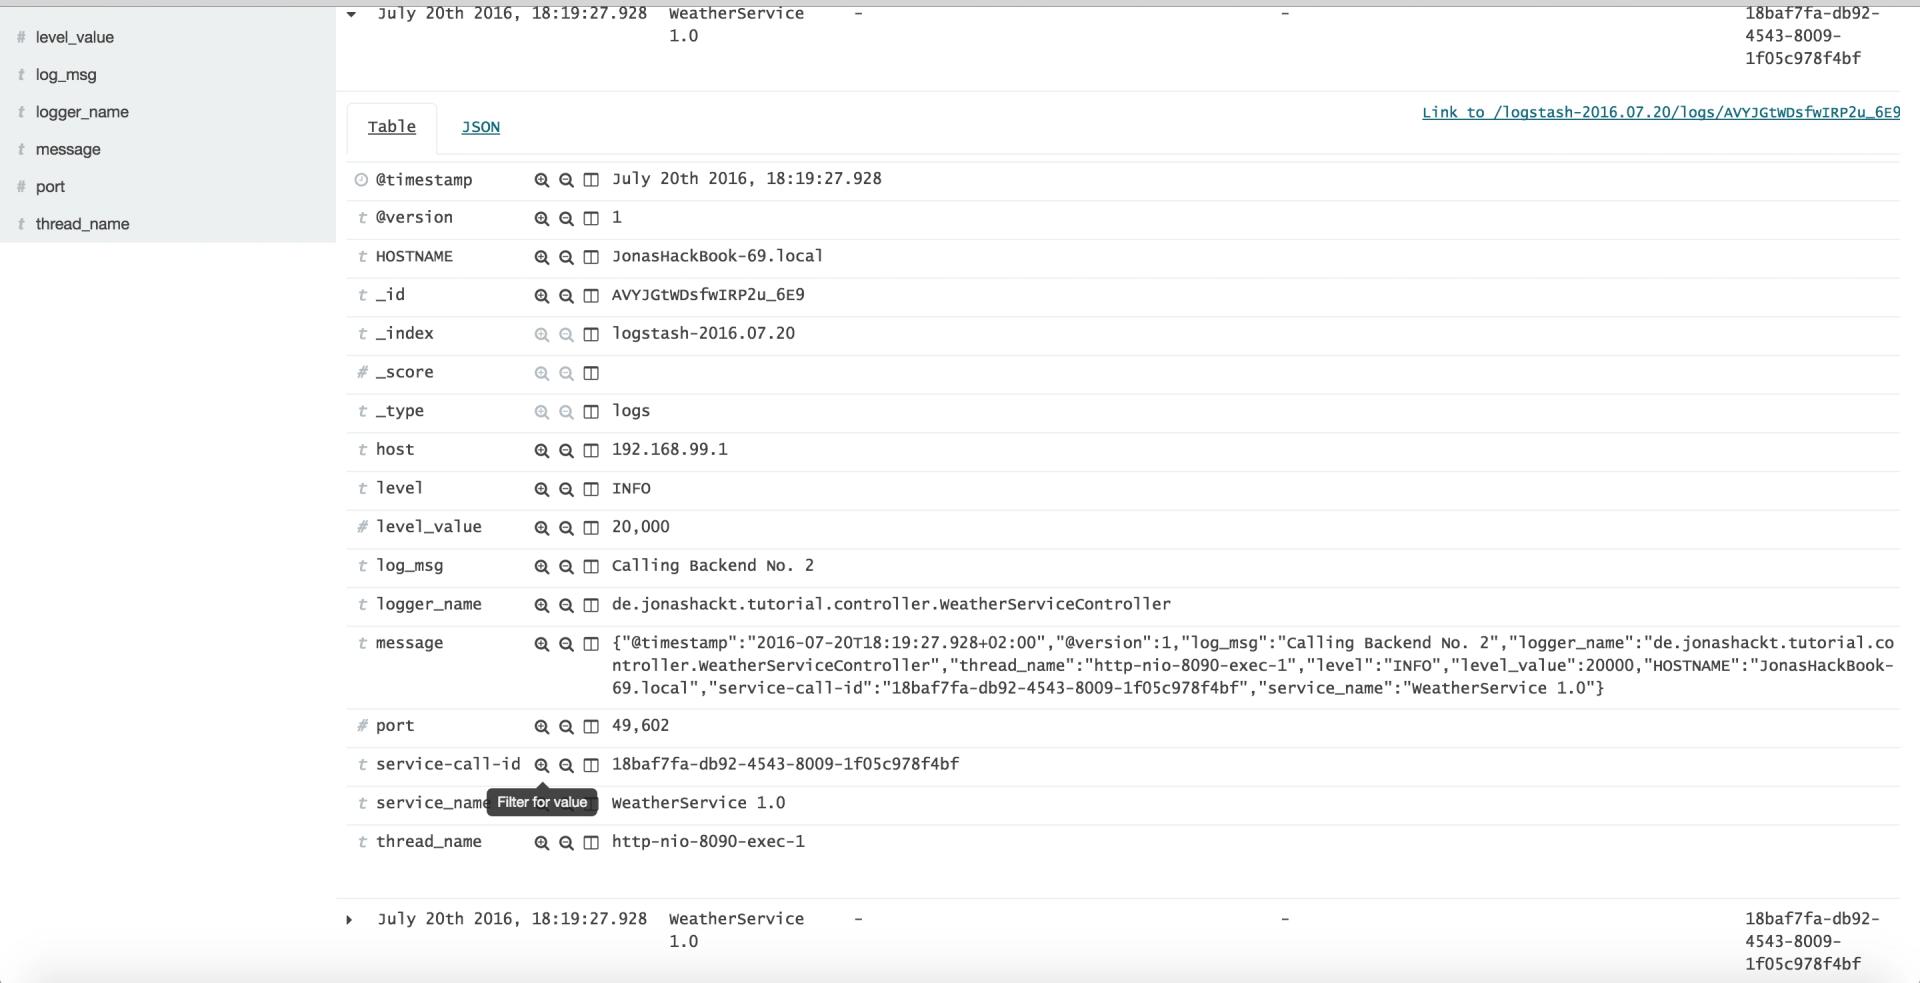Screen dimensions: 1920x983
Task: Switch to the JSON tab
Action: tap(480, 127)
